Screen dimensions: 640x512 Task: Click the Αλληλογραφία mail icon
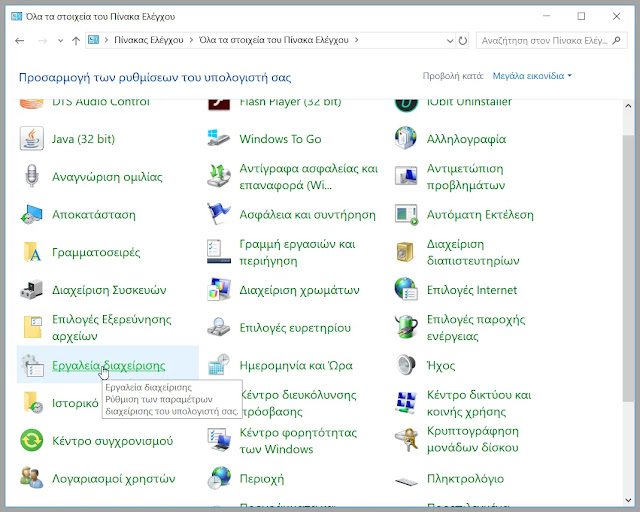(406, 138)
